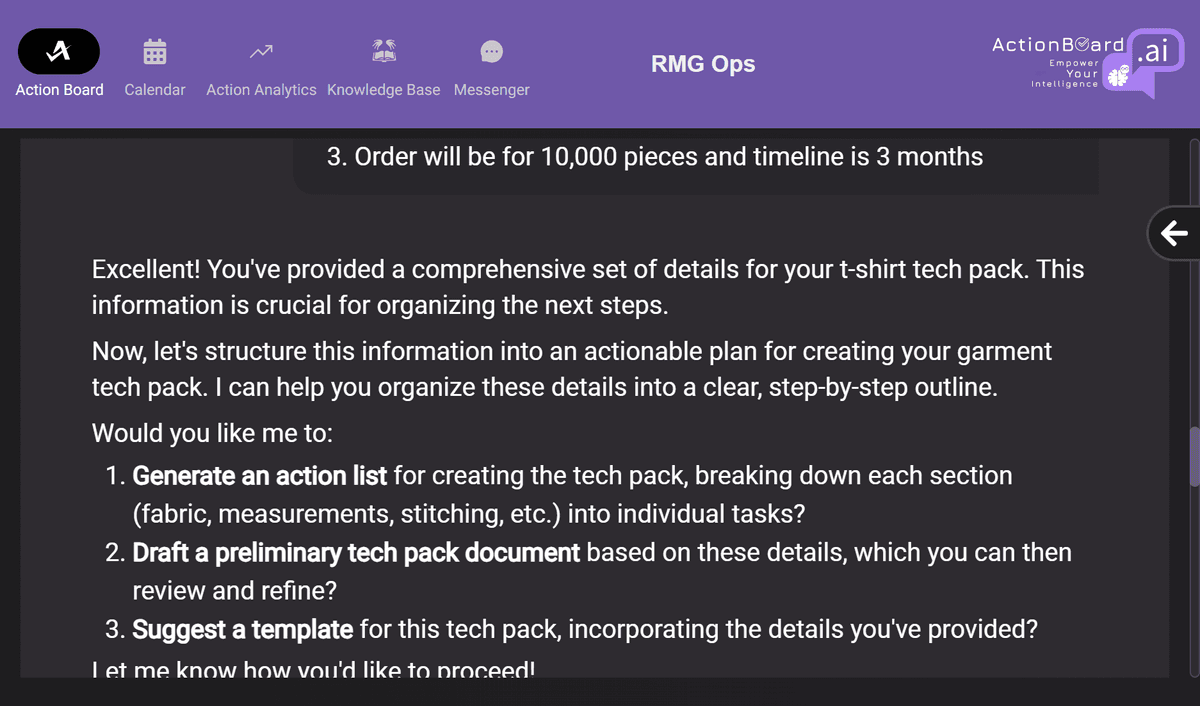
Task: Click the chat vertical scrollbar thumb
Action: click(x=1193, y=457)
